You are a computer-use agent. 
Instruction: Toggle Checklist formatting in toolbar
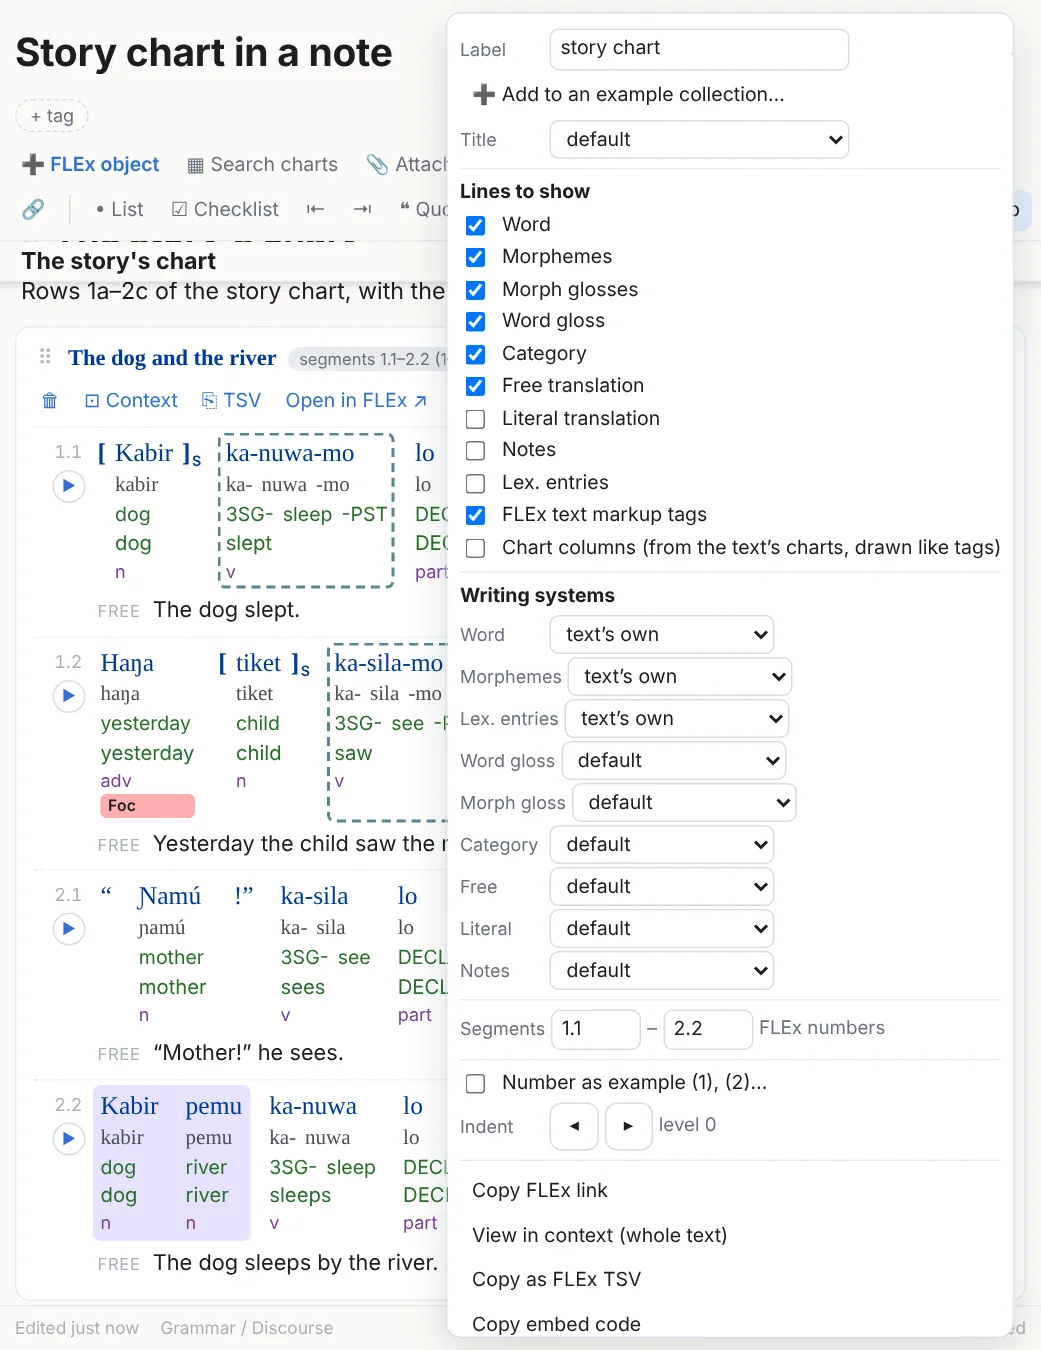pyautogui.click(x=225, y=209)
